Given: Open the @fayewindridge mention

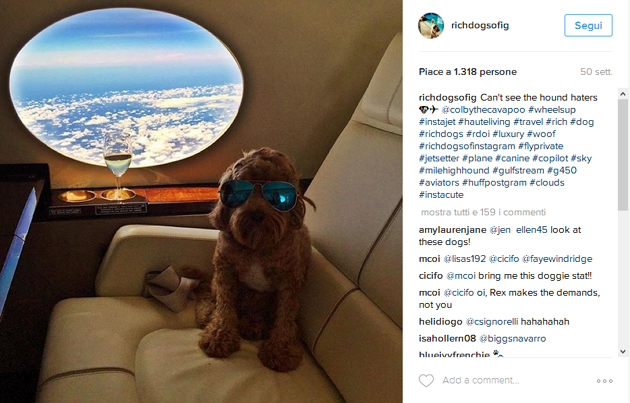Looking at the screenshot, I should tap(557, 259).
